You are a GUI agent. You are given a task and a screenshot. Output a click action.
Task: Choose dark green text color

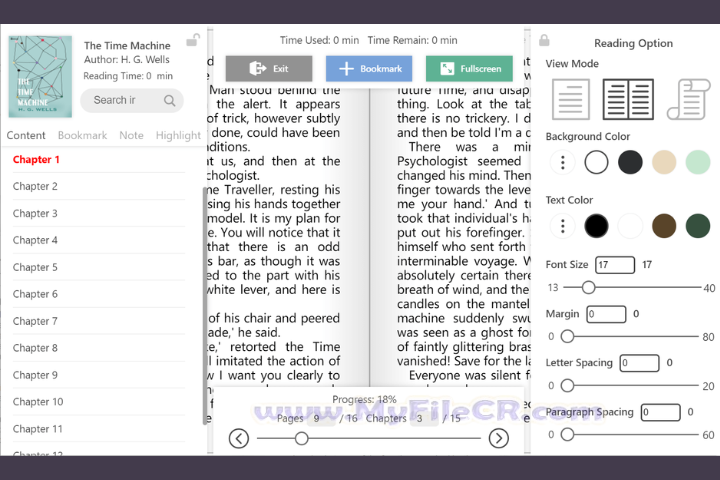point(698,226)
